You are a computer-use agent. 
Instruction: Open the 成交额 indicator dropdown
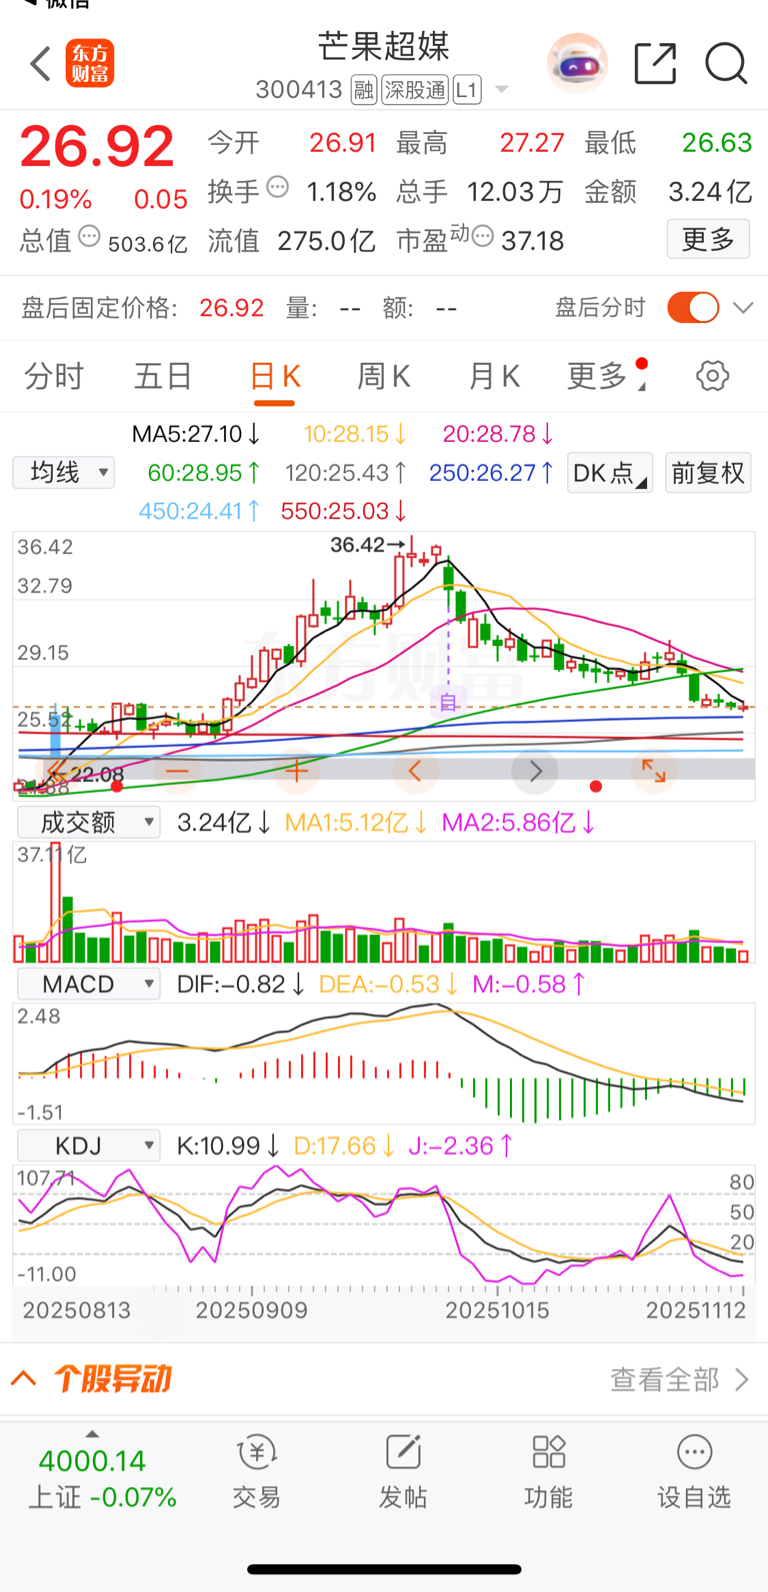[x=89, y=822]
